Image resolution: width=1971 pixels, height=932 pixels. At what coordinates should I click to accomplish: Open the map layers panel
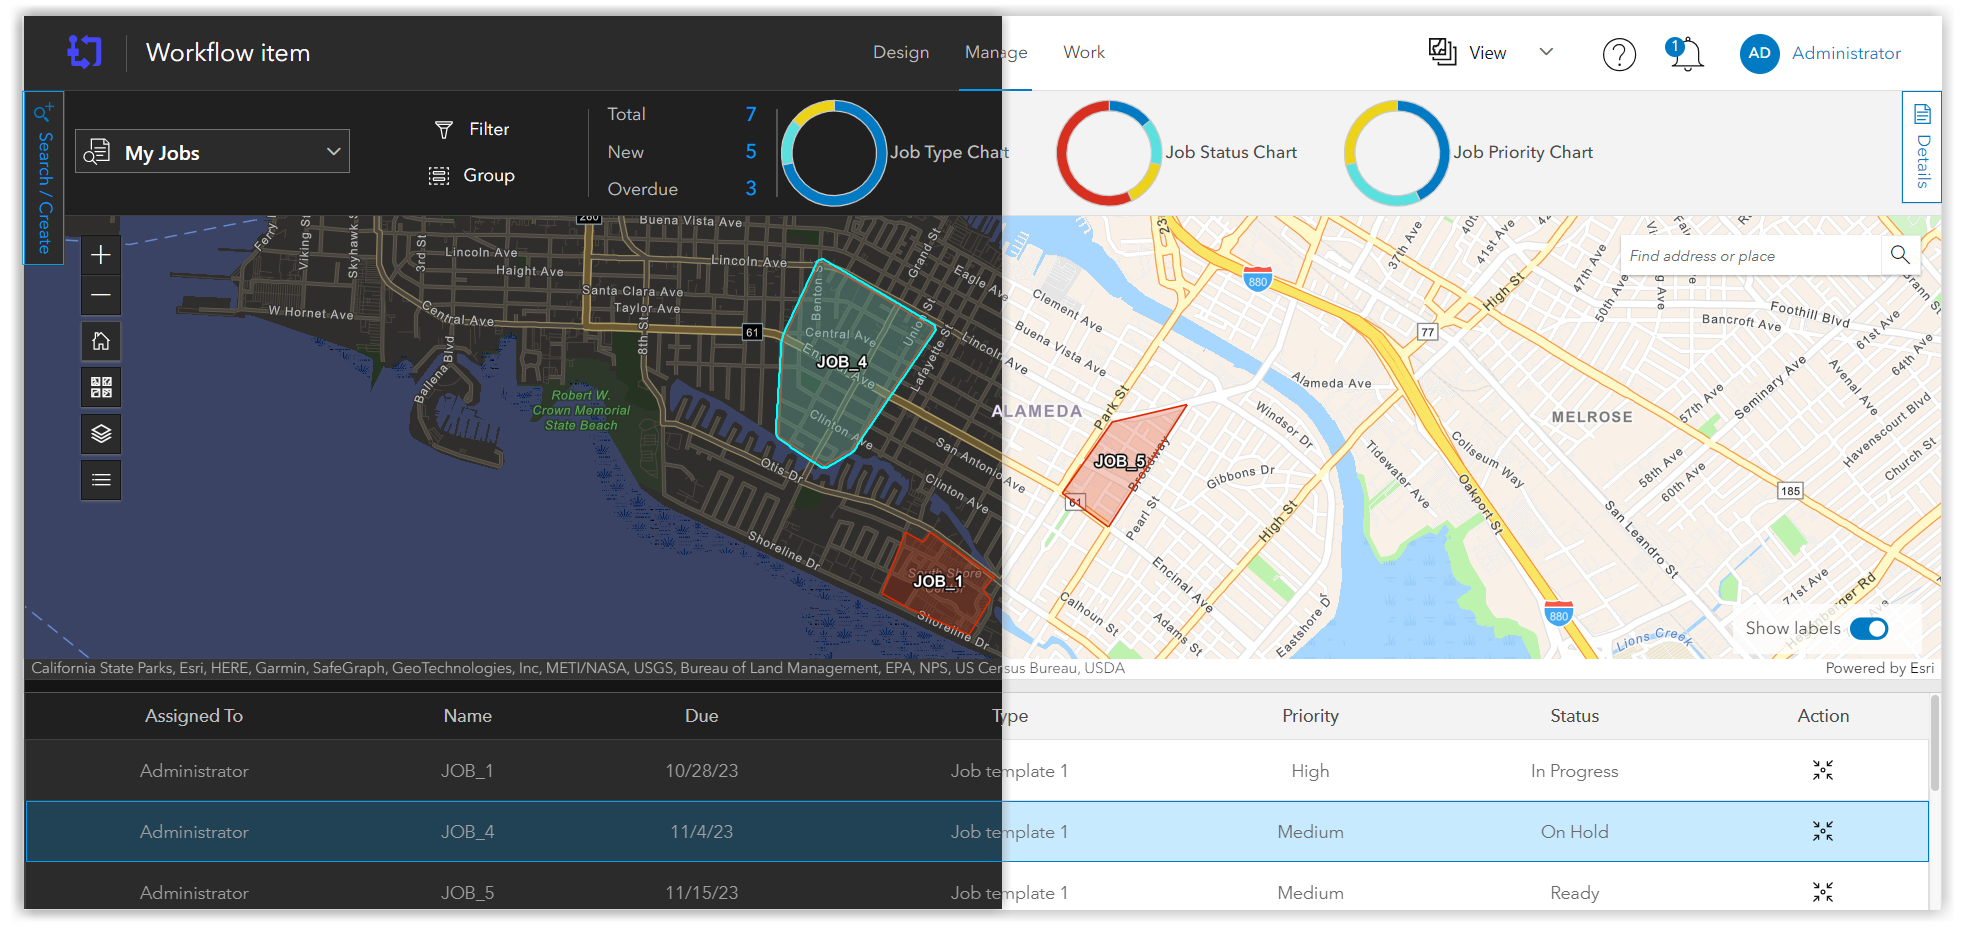100,434
